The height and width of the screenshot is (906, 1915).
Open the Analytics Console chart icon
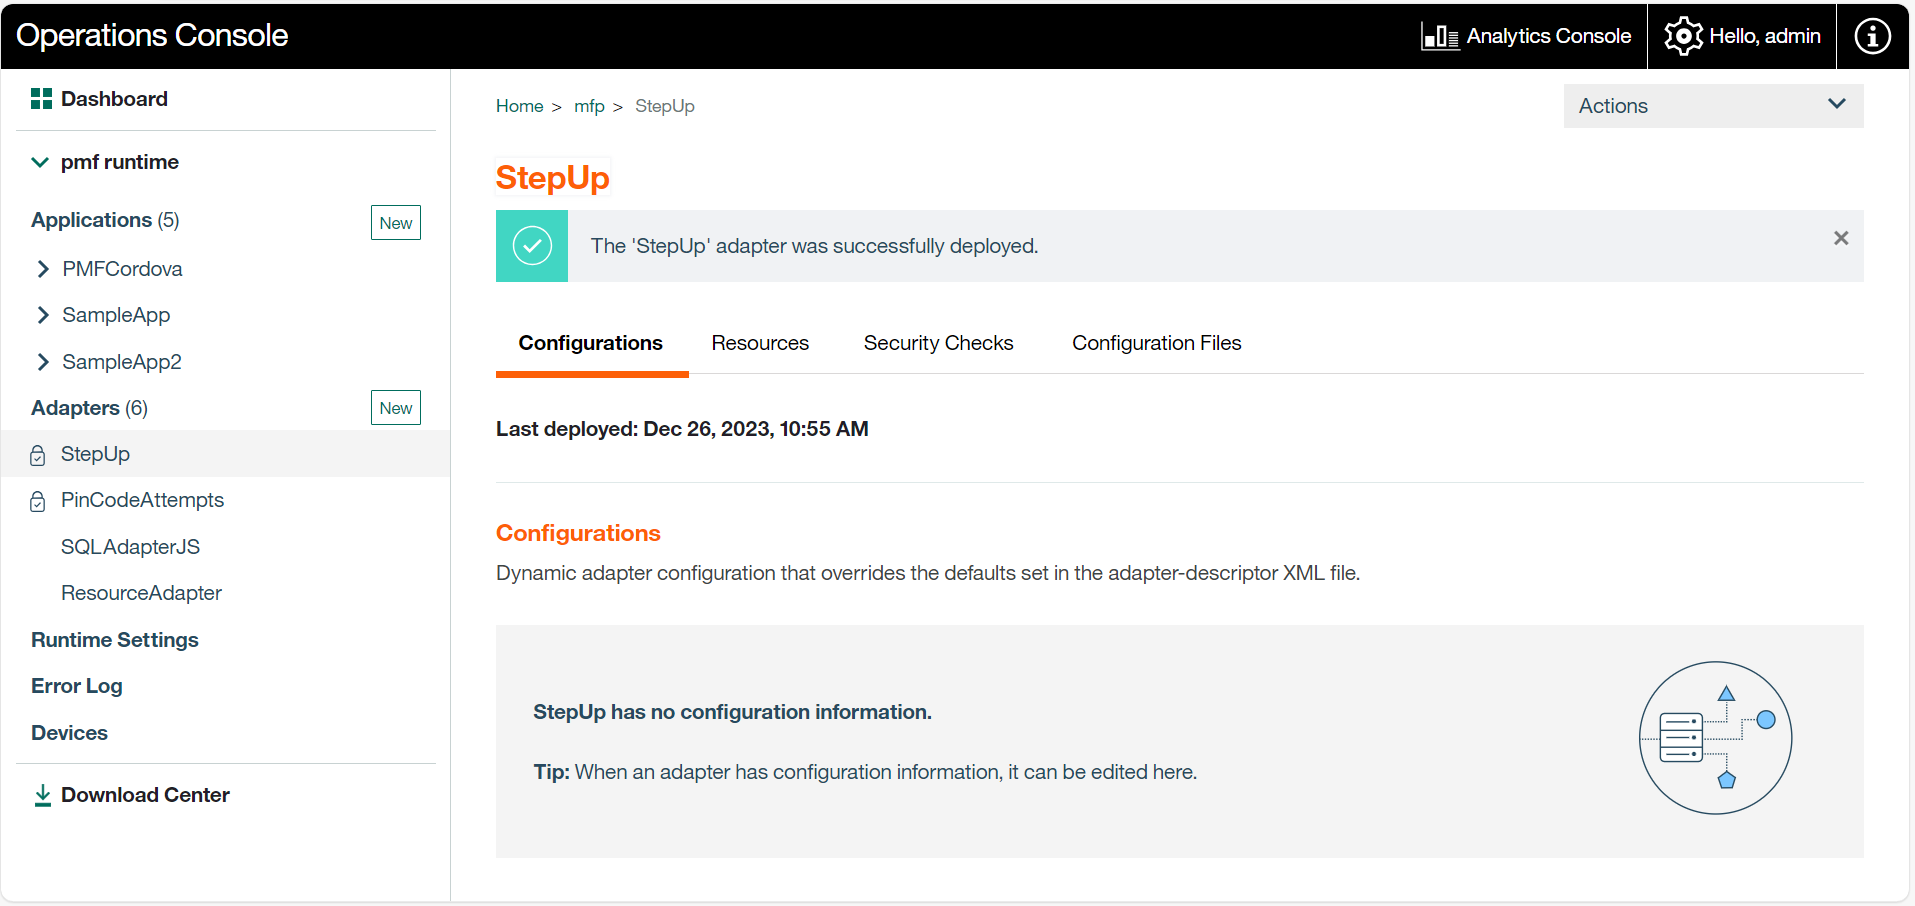tap(1440, 37)
